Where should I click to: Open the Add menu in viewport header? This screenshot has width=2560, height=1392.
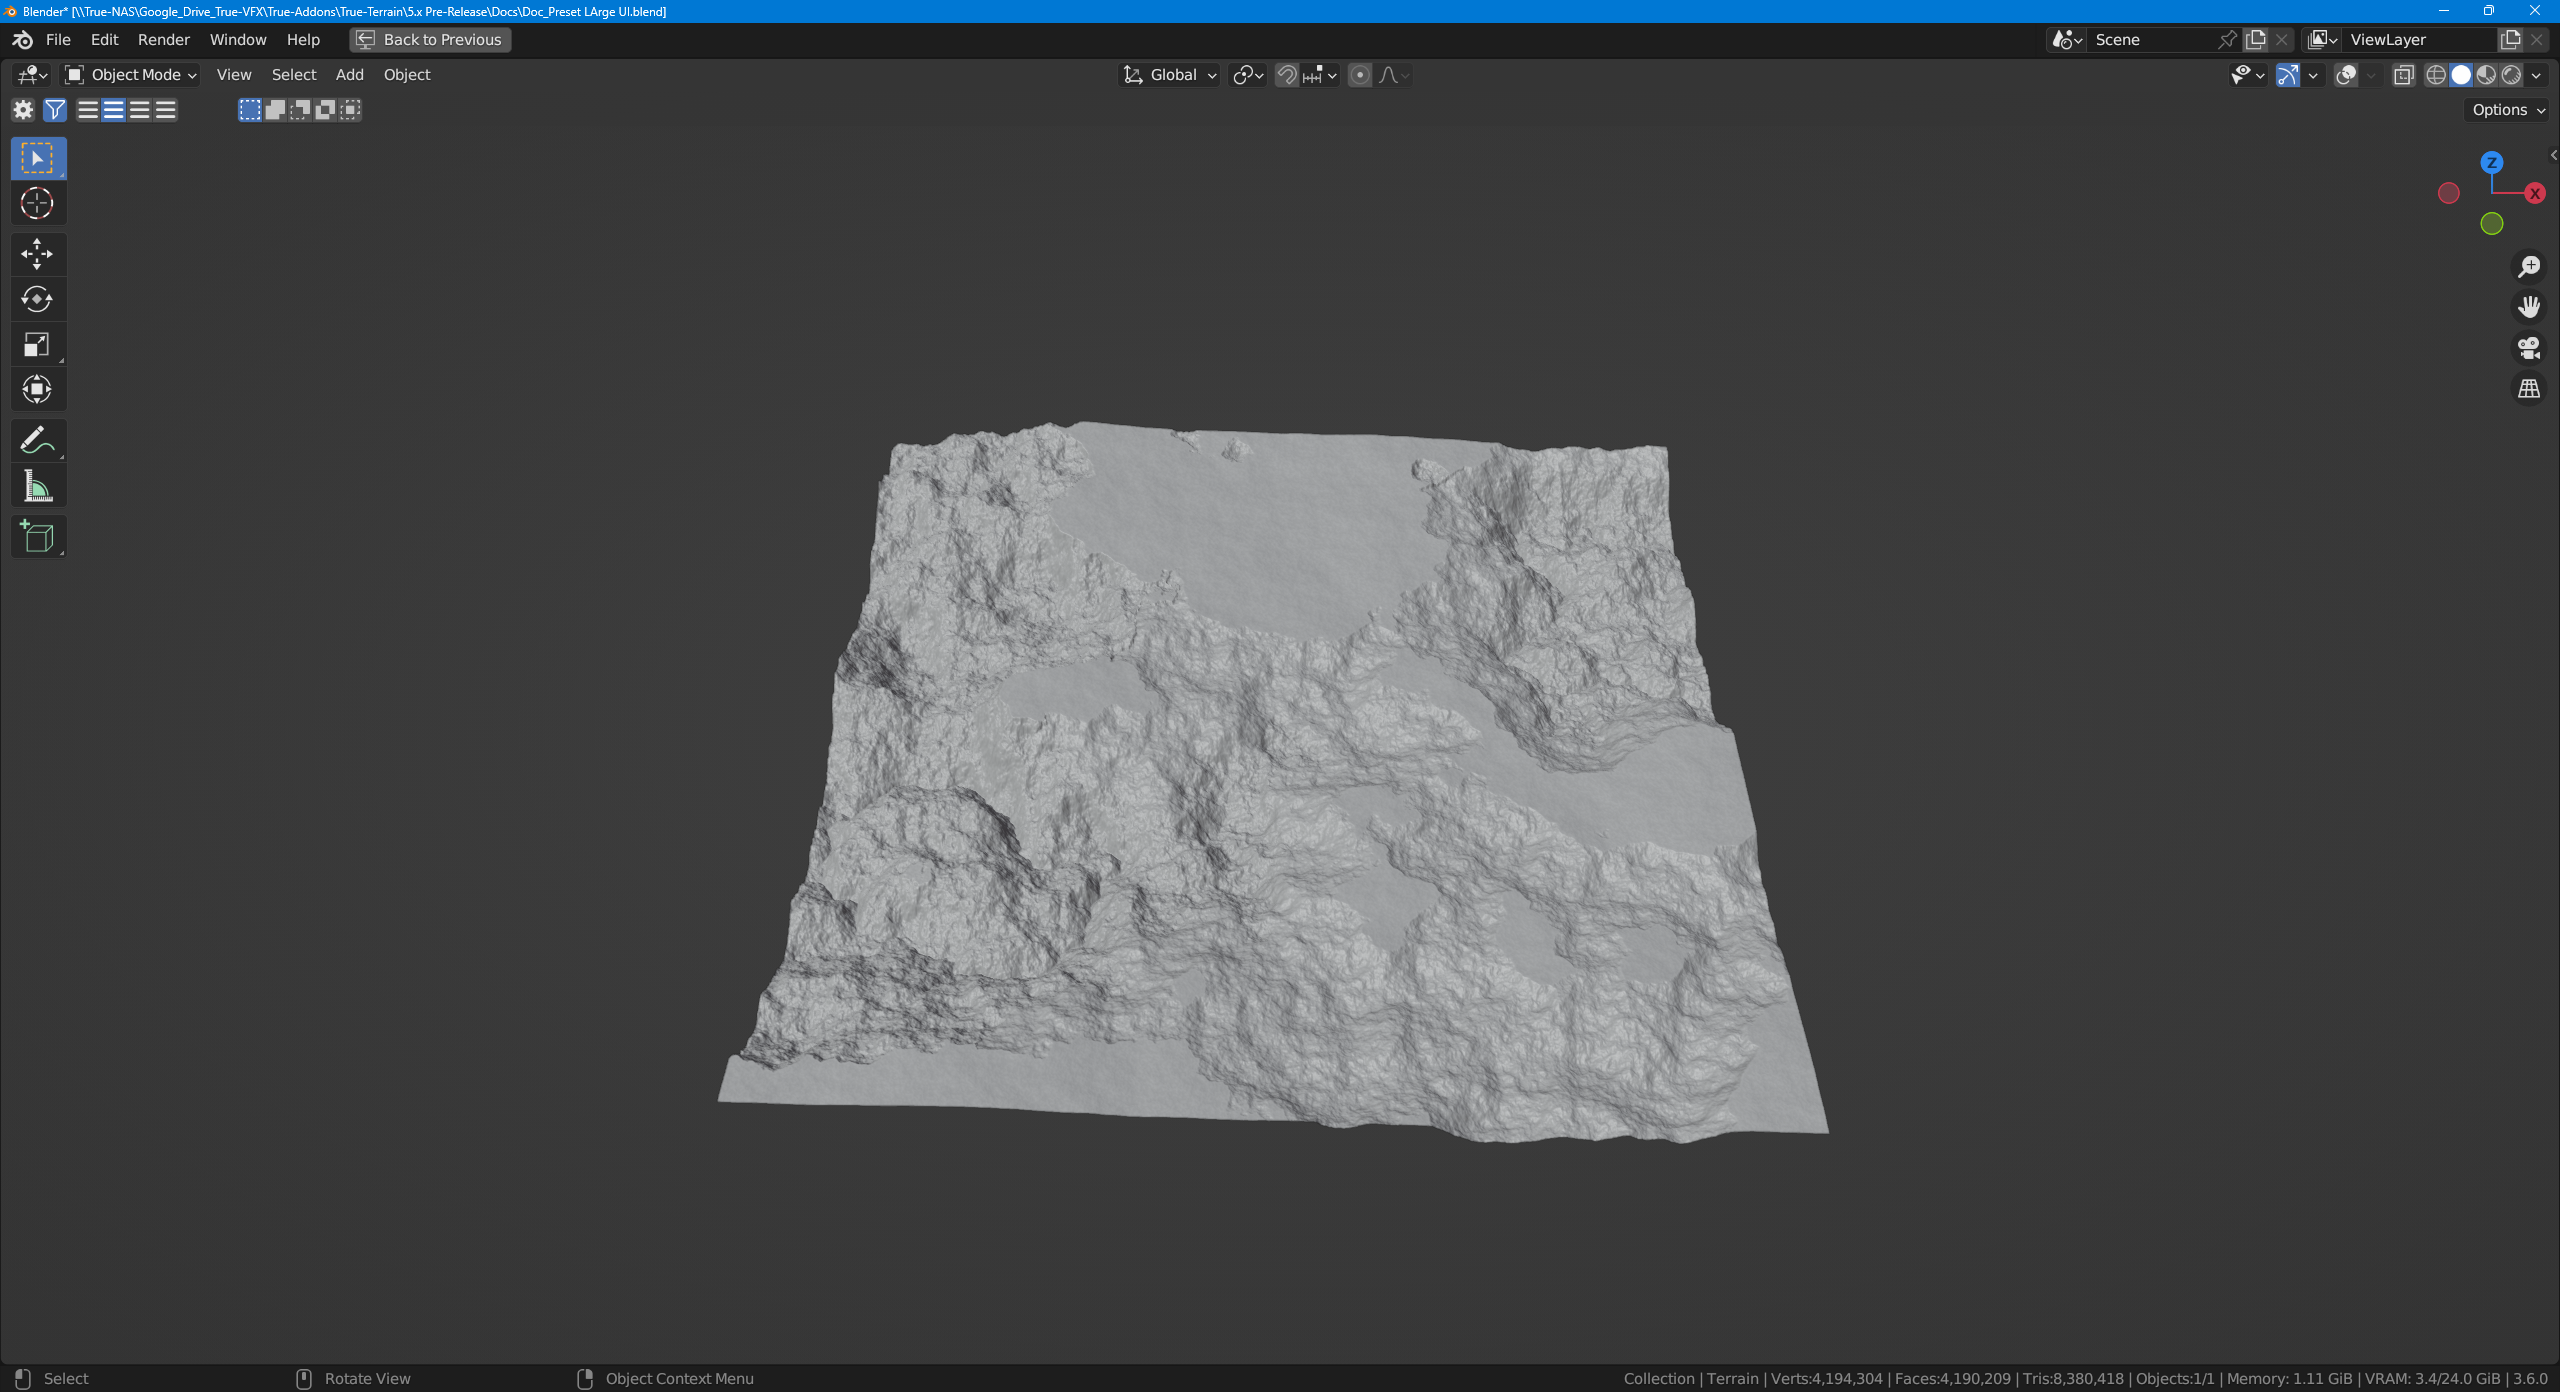[x=349, y=75]
